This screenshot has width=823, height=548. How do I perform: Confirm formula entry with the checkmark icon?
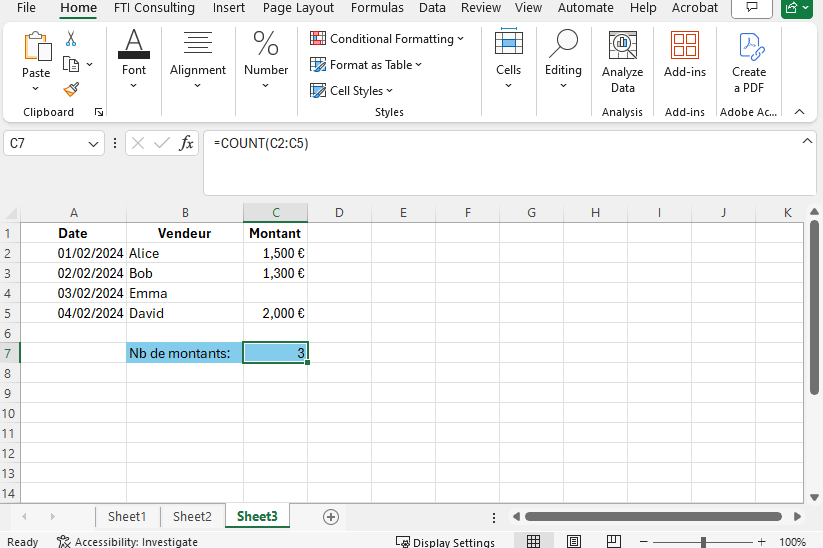coord(162,143)
